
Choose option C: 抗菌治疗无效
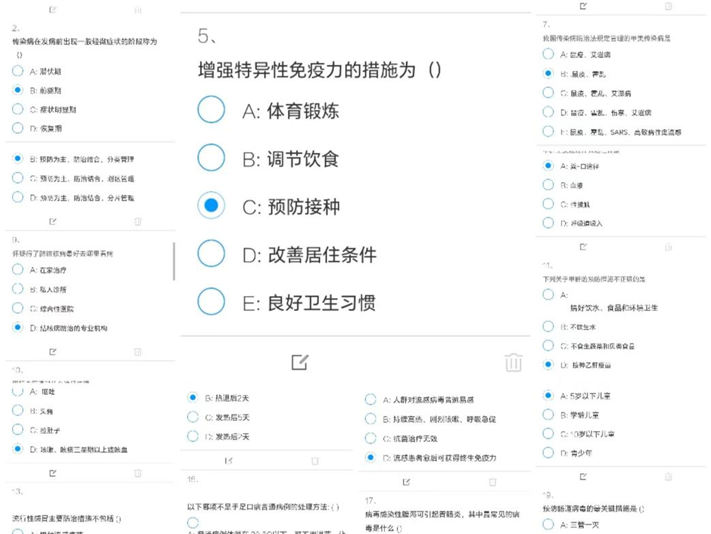[x=370, y=438]
